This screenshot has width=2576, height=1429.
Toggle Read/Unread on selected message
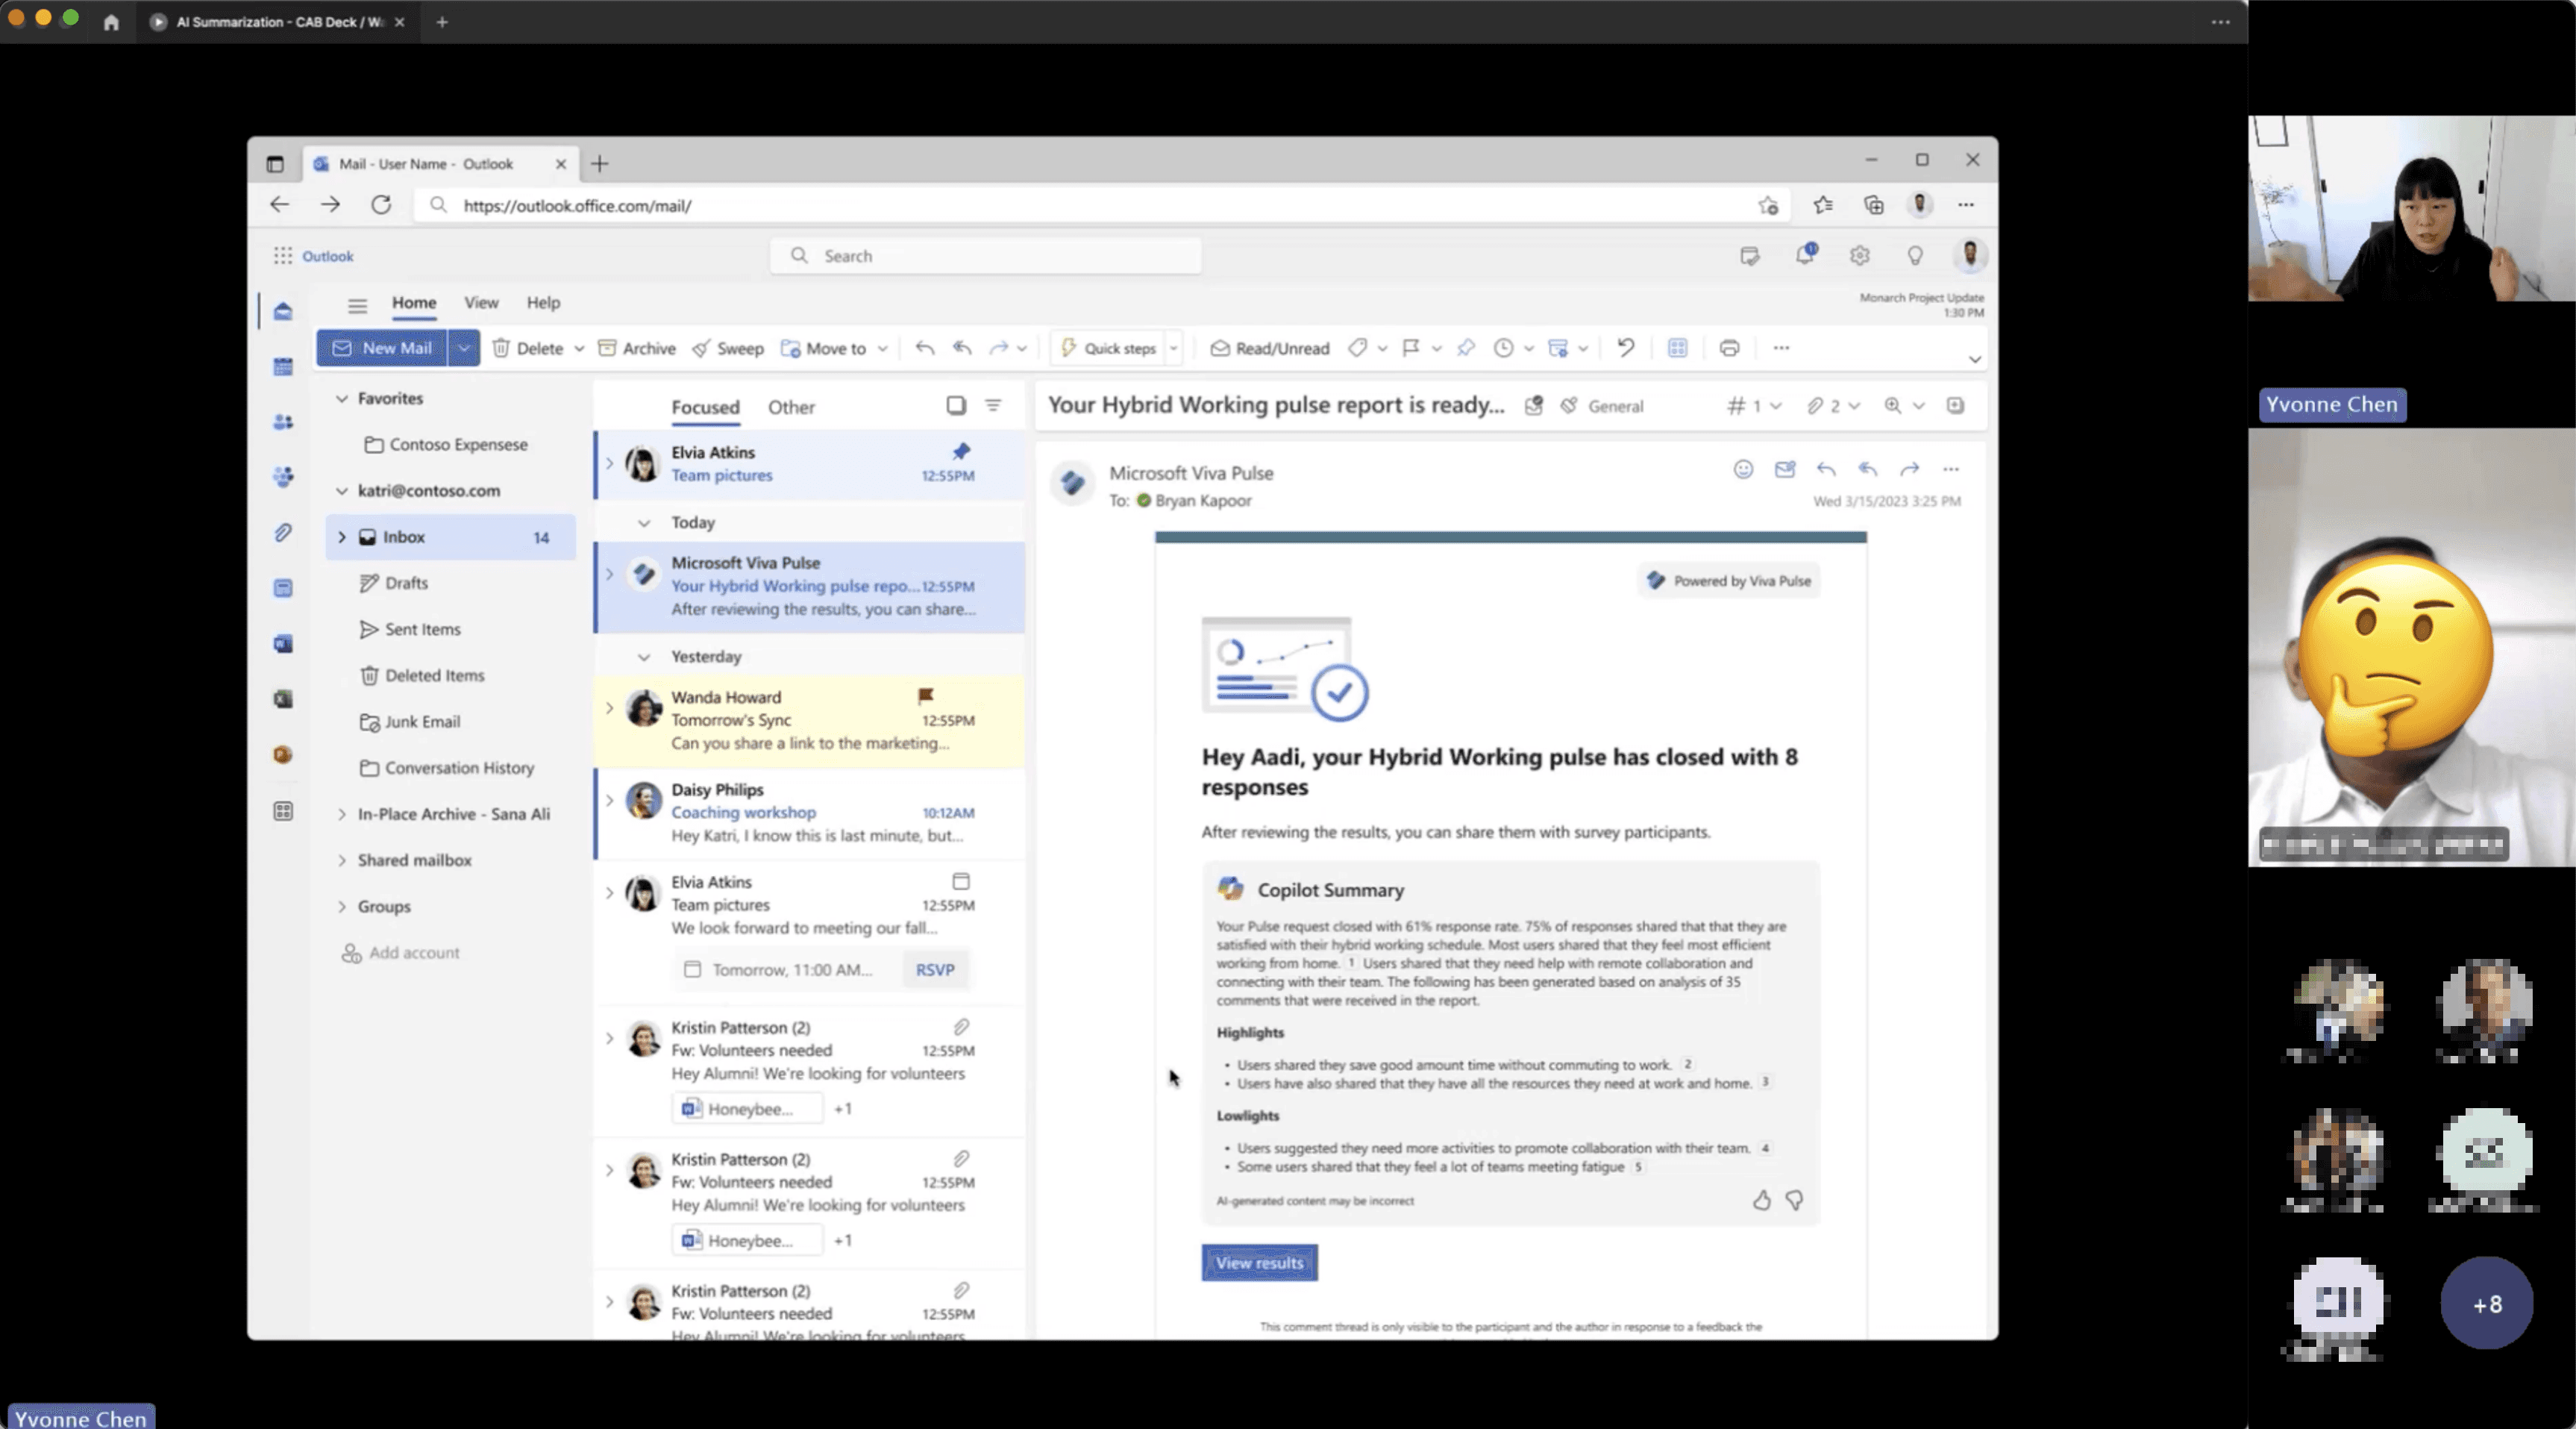1270,348
